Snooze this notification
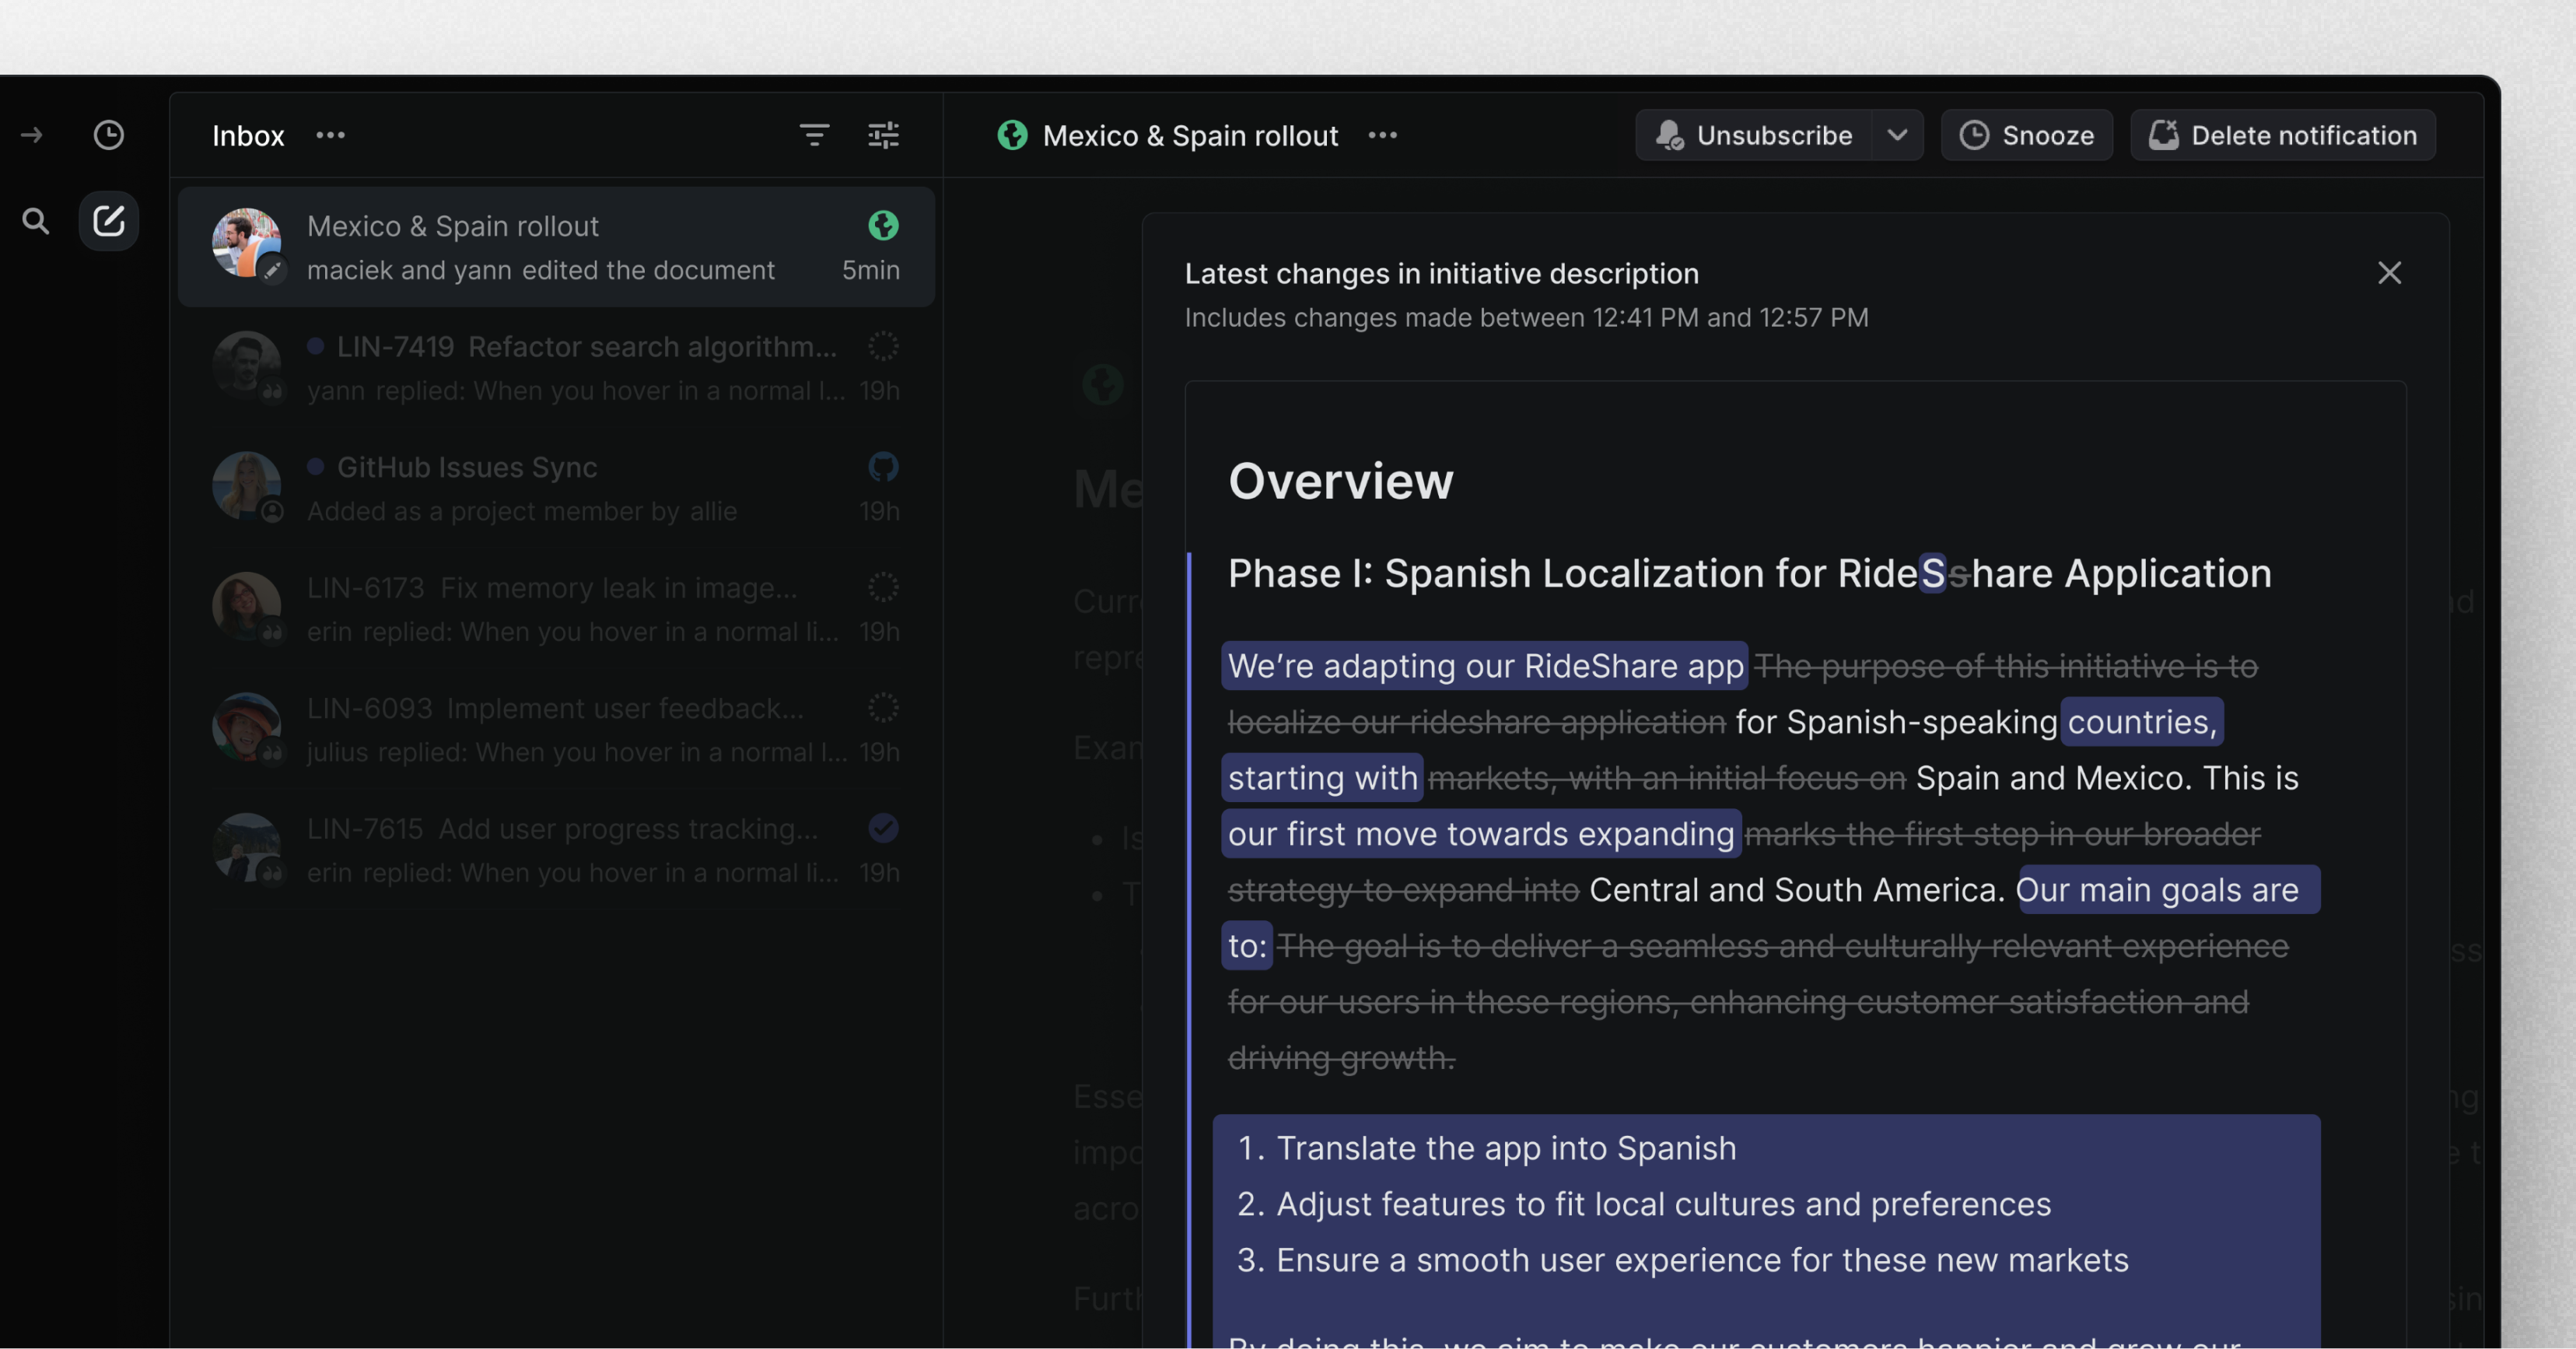Image resolution: width=2576 pixels, height=1349 pixels. click(x=2027, y=135)
